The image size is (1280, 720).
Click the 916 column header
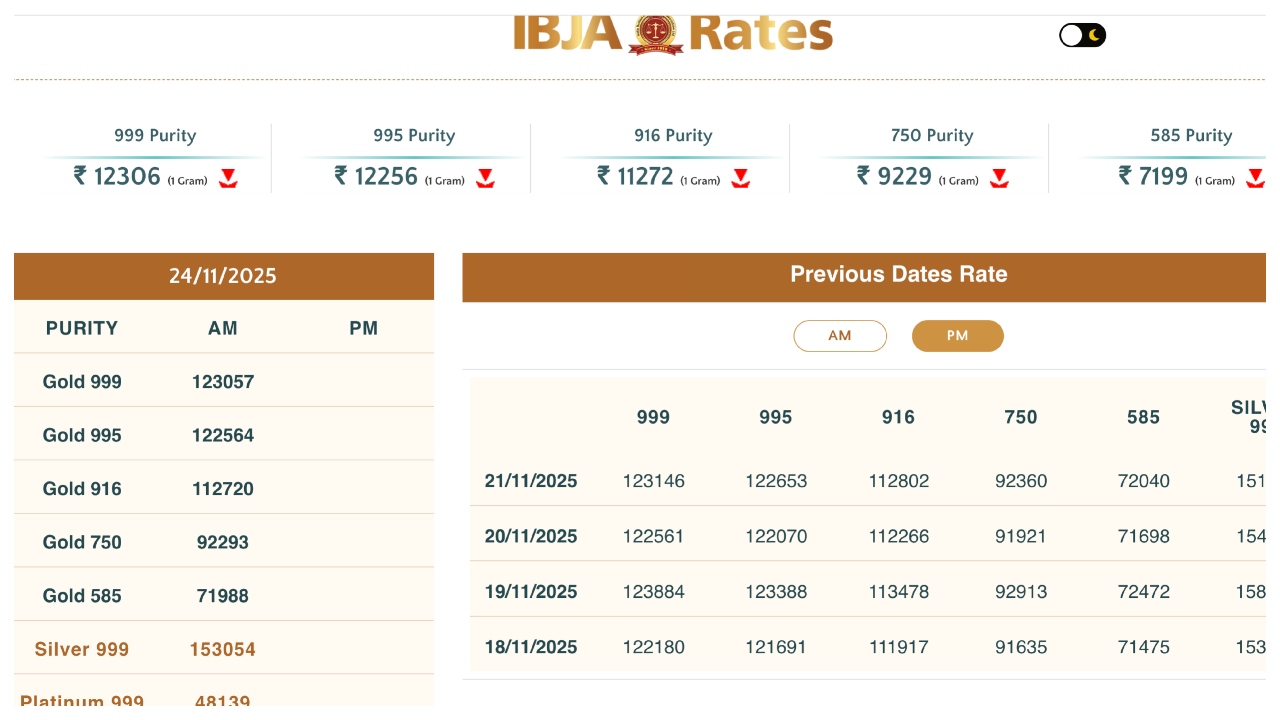pos(898,417)
